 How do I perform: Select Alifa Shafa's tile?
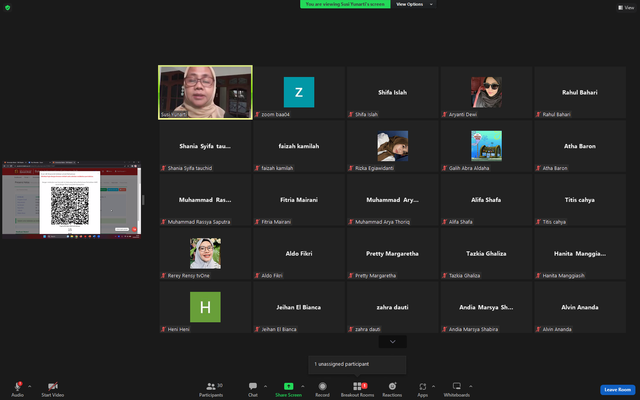click(486, 200)
